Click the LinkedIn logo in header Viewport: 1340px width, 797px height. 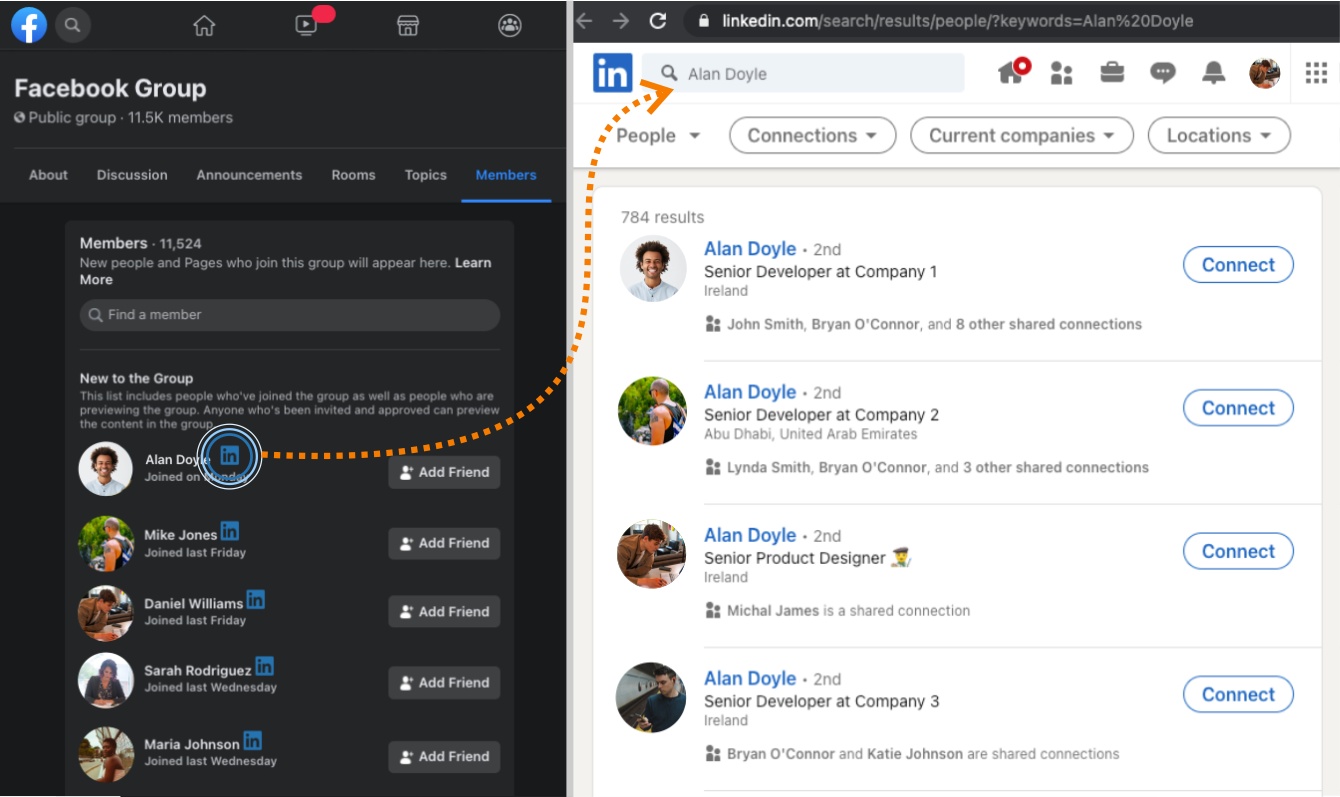click(x=613, y=73)
